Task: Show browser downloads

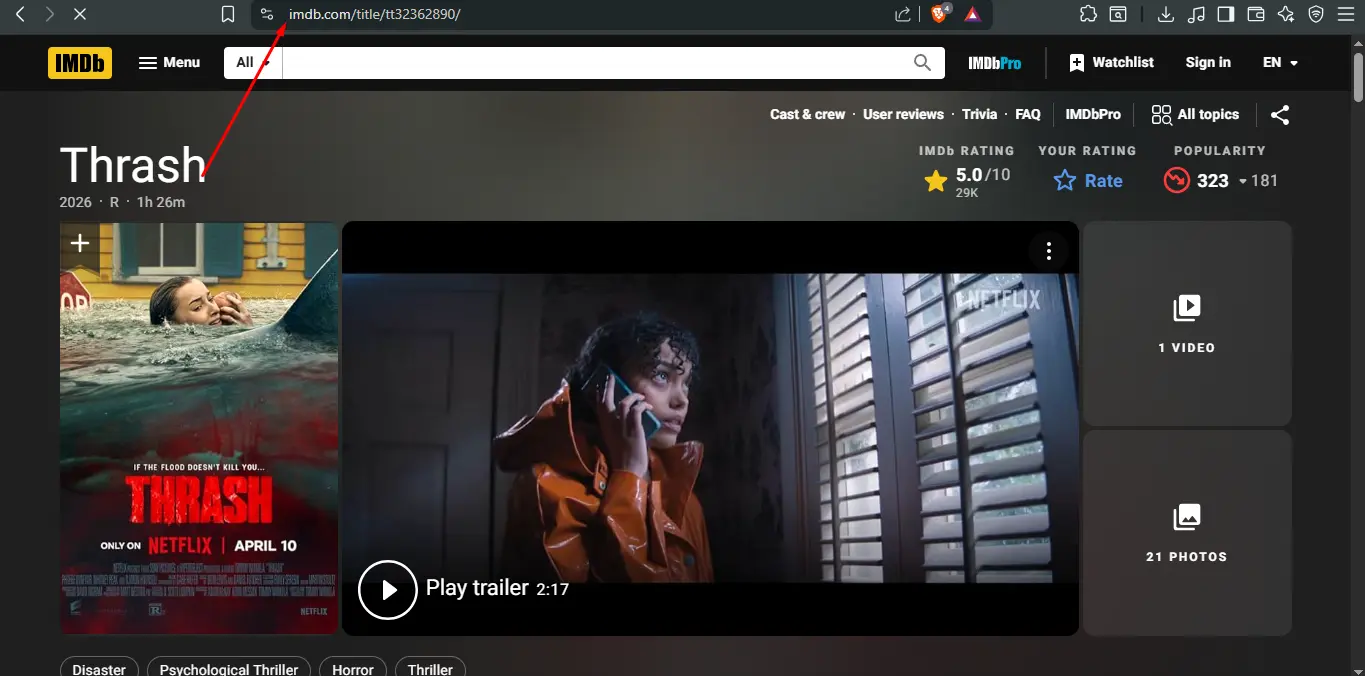Action: pos(1165,14)
